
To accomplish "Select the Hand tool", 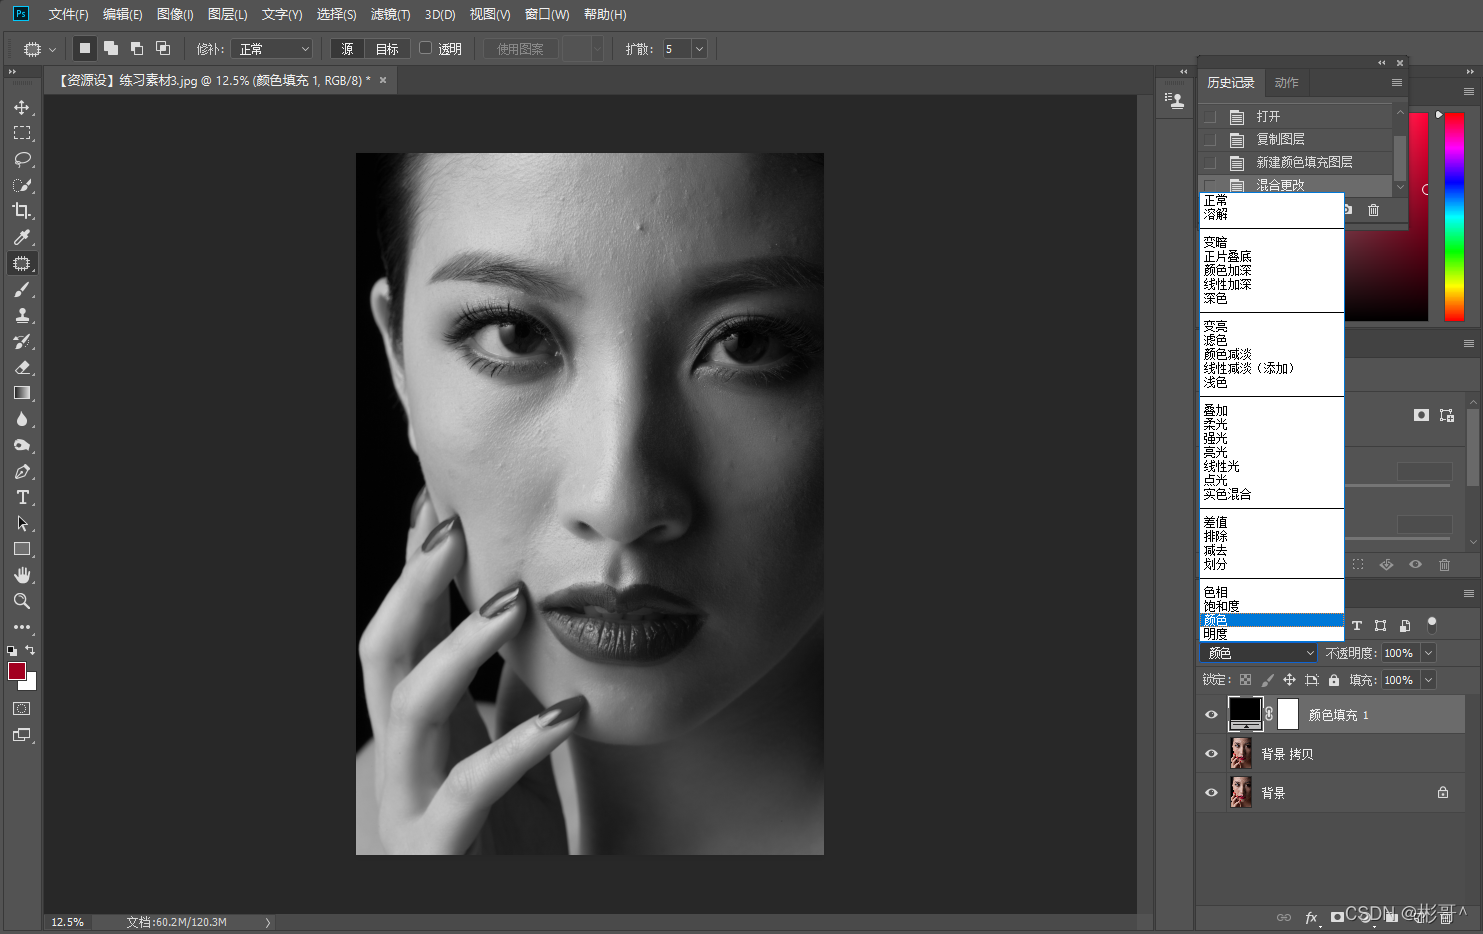I will click(22, 575).
